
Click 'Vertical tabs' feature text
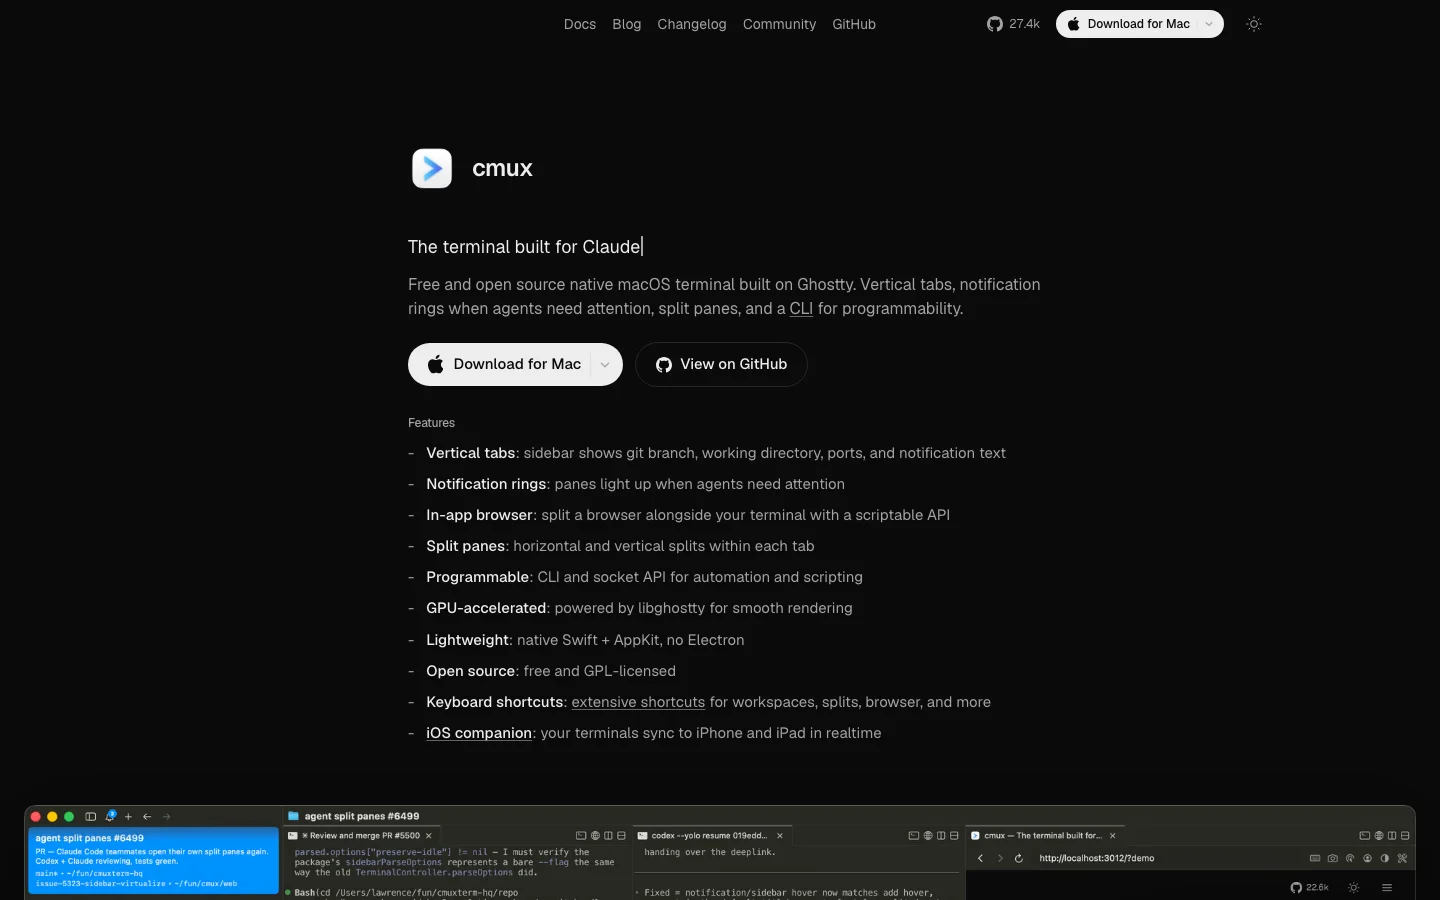(x=471, y=453)
